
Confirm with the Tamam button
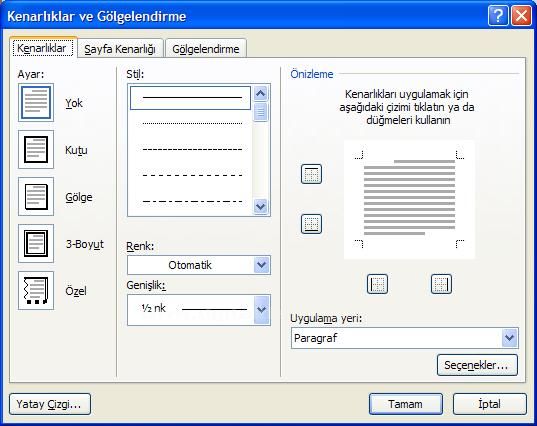(406, 404)
